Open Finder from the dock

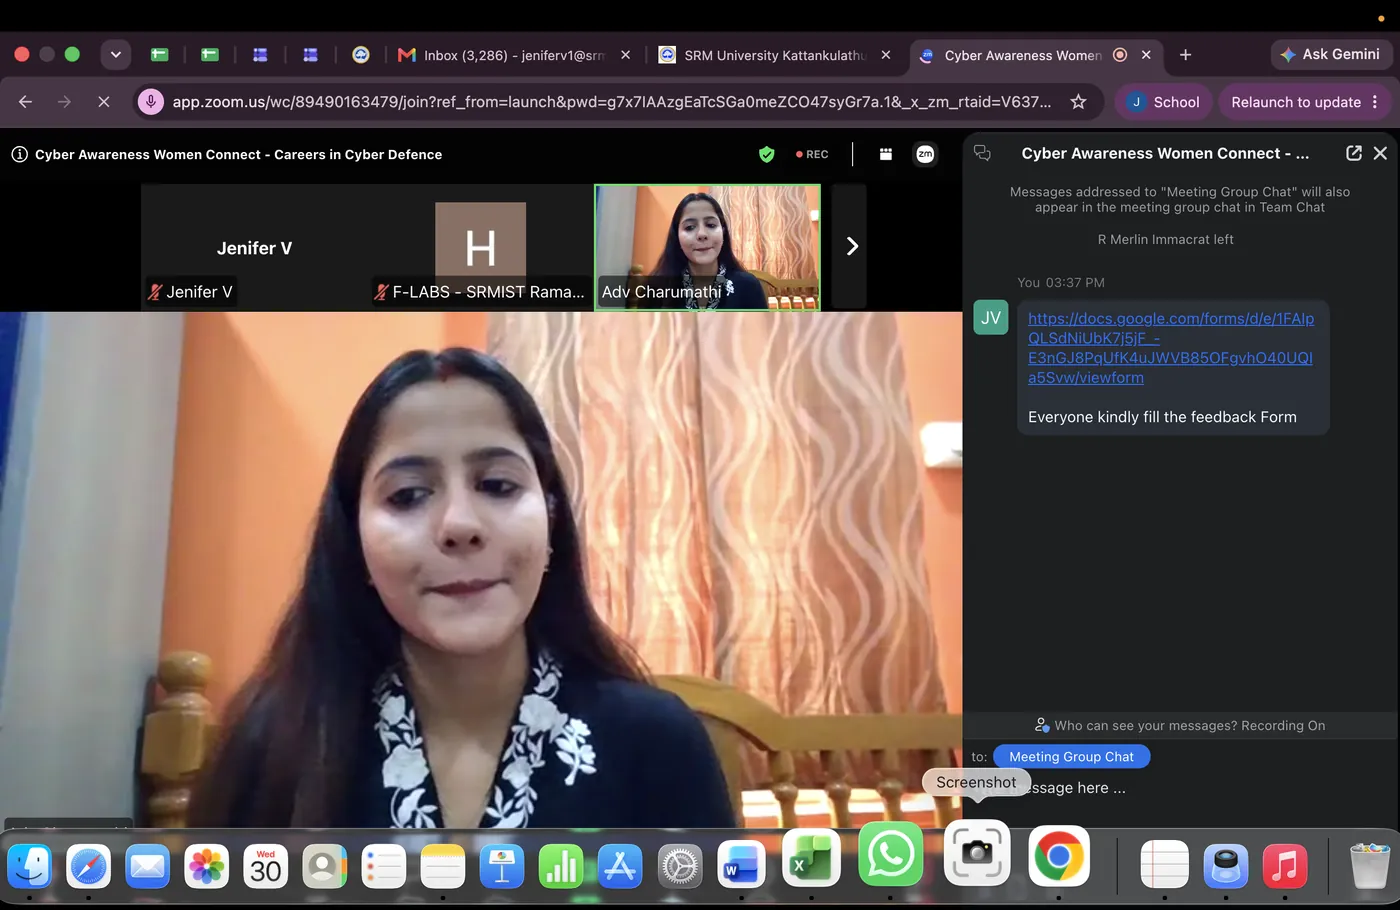click(30, 866)
